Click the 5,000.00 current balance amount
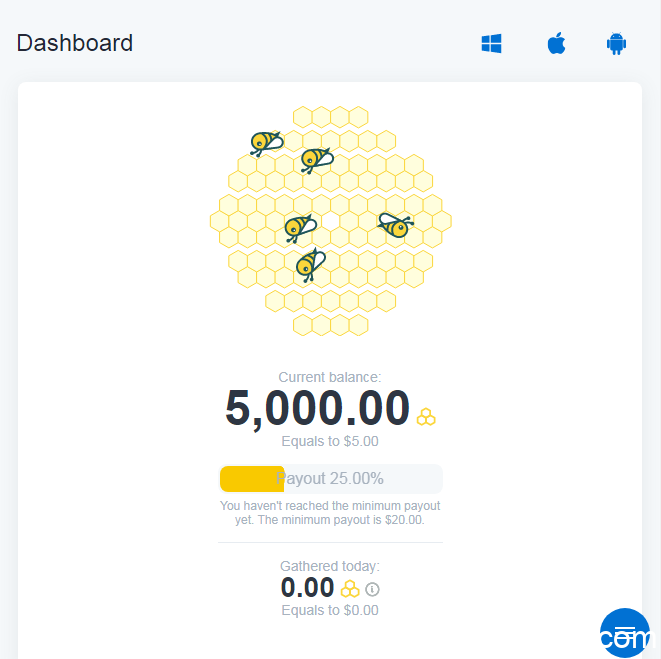 coord(317,409)
